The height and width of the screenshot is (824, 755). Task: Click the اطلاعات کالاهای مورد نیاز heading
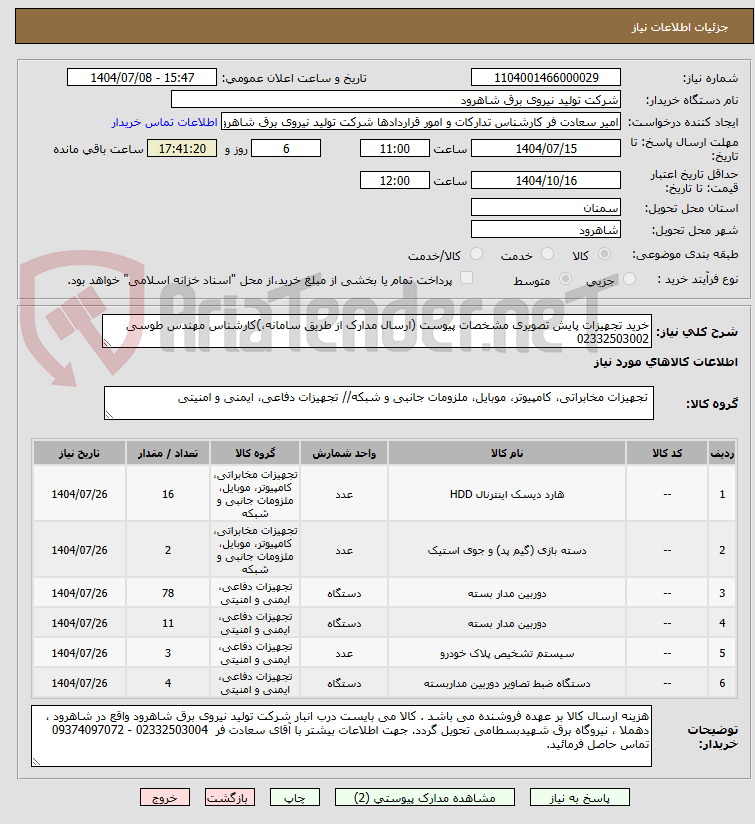pyautogui.click(x=666, y=362)
